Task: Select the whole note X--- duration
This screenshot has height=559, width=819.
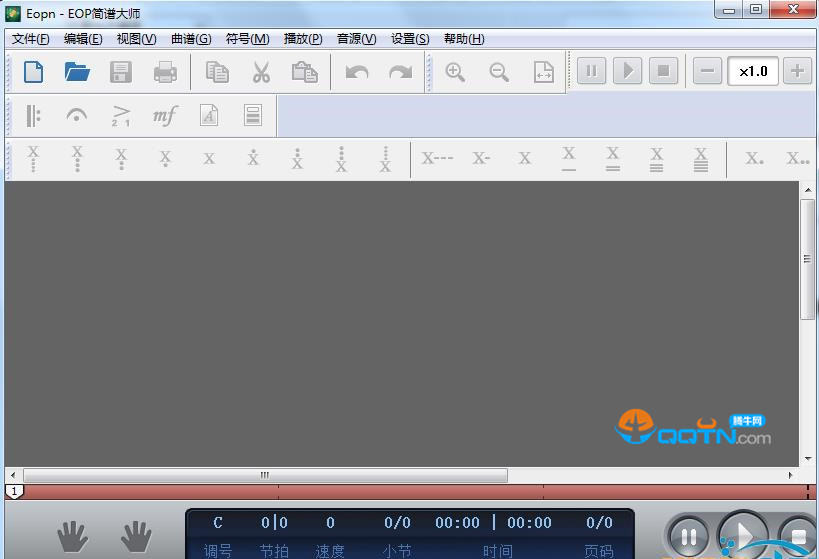Action: (x=436, y=158)
